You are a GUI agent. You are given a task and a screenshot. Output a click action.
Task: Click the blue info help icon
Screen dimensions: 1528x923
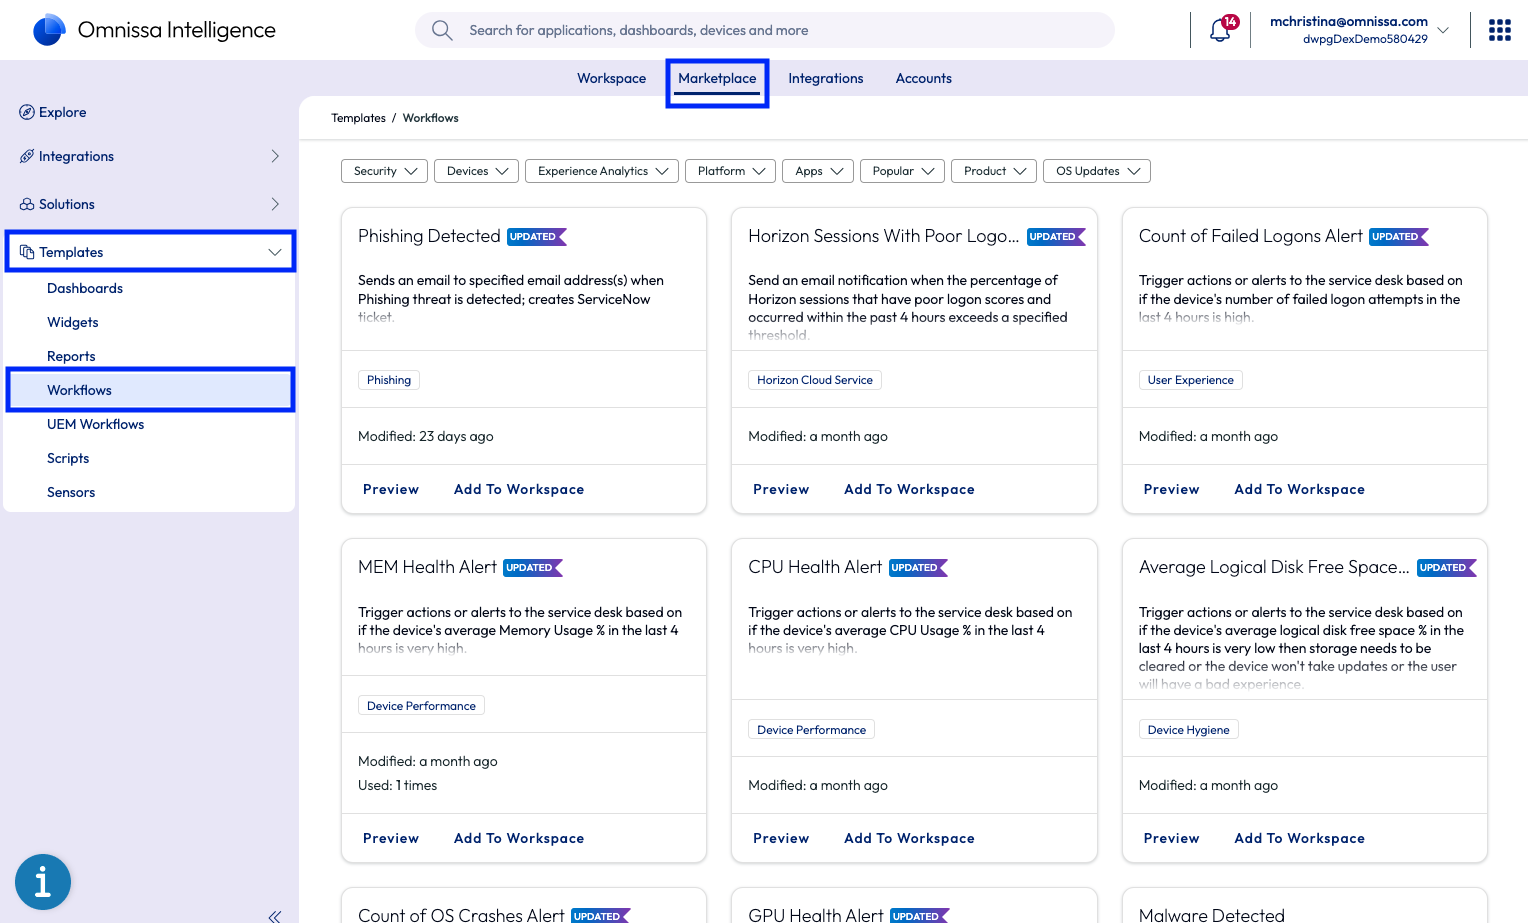click(43, 882)
